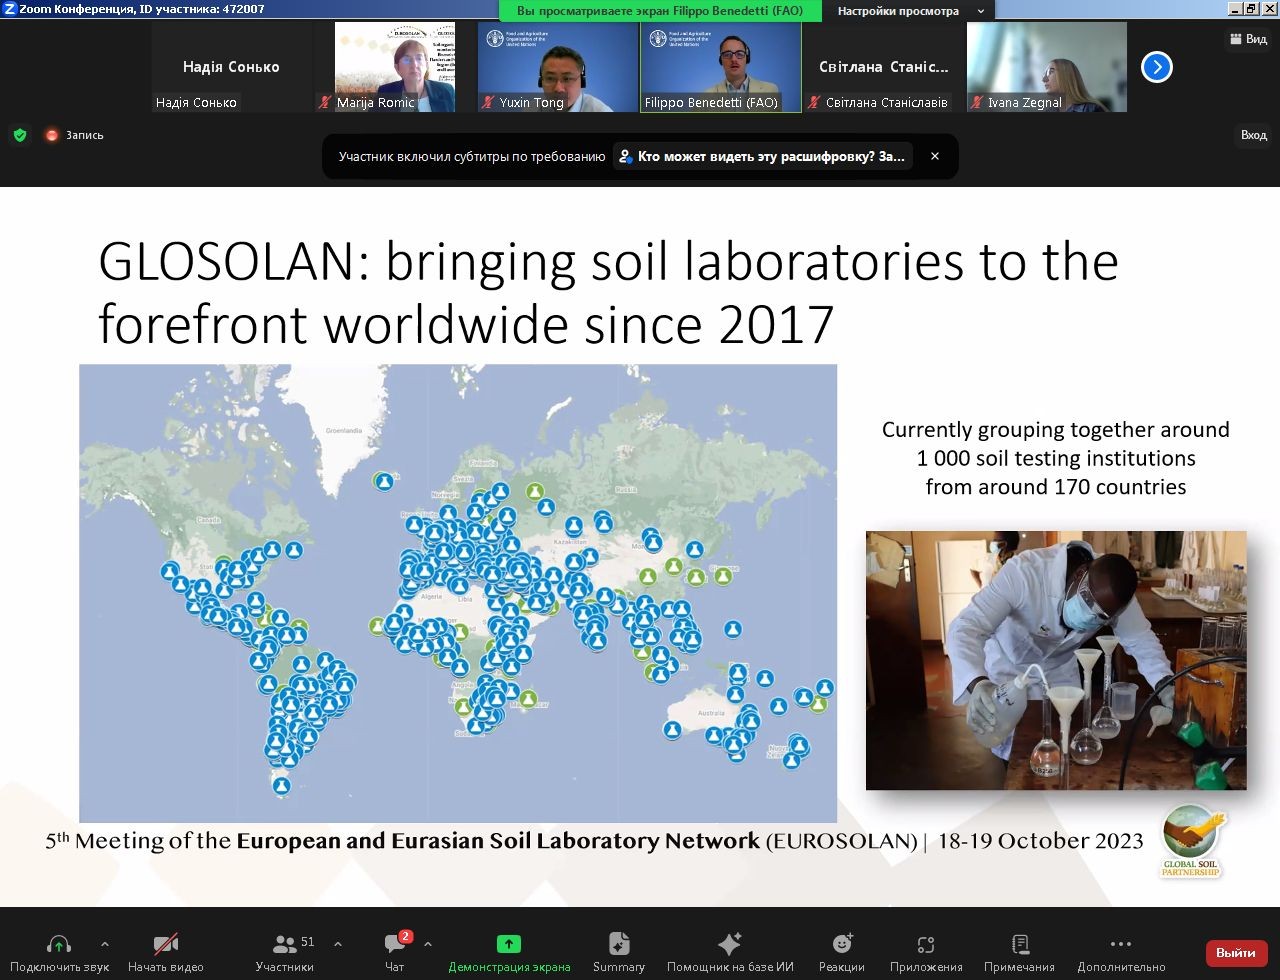Screen dimensions: 1280x980
Task: Click 'Кто может видеть эту расшифровку' link
Action: click(x=763, y=156)
